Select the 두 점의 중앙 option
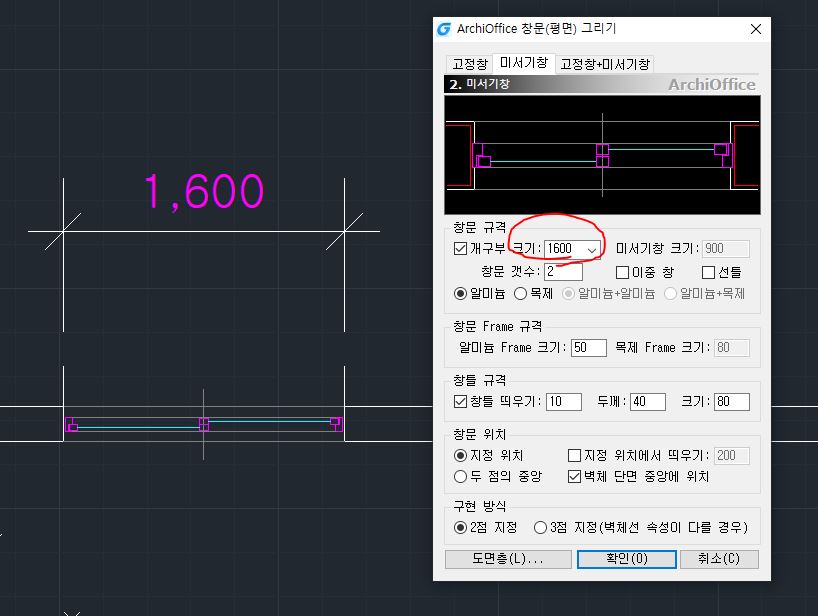The height and width of the screenshot is (616, 818). tap(461, 477)
